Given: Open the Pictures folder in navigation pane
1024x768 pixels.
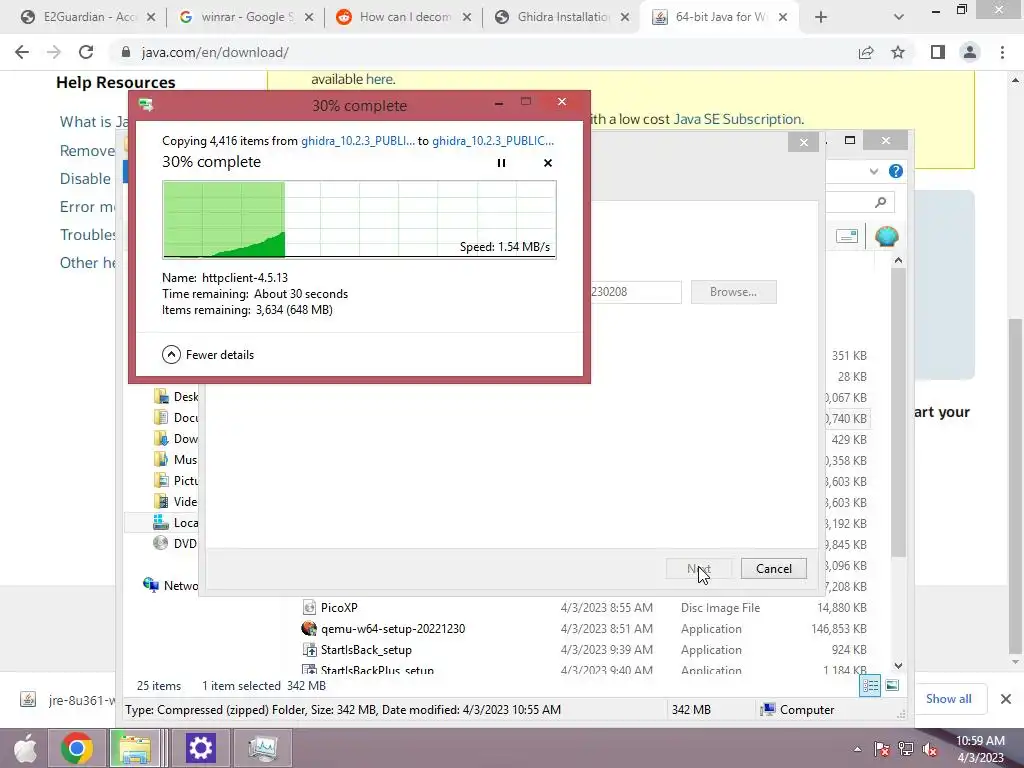Looking at the screenshot, I should coord(174,481).
